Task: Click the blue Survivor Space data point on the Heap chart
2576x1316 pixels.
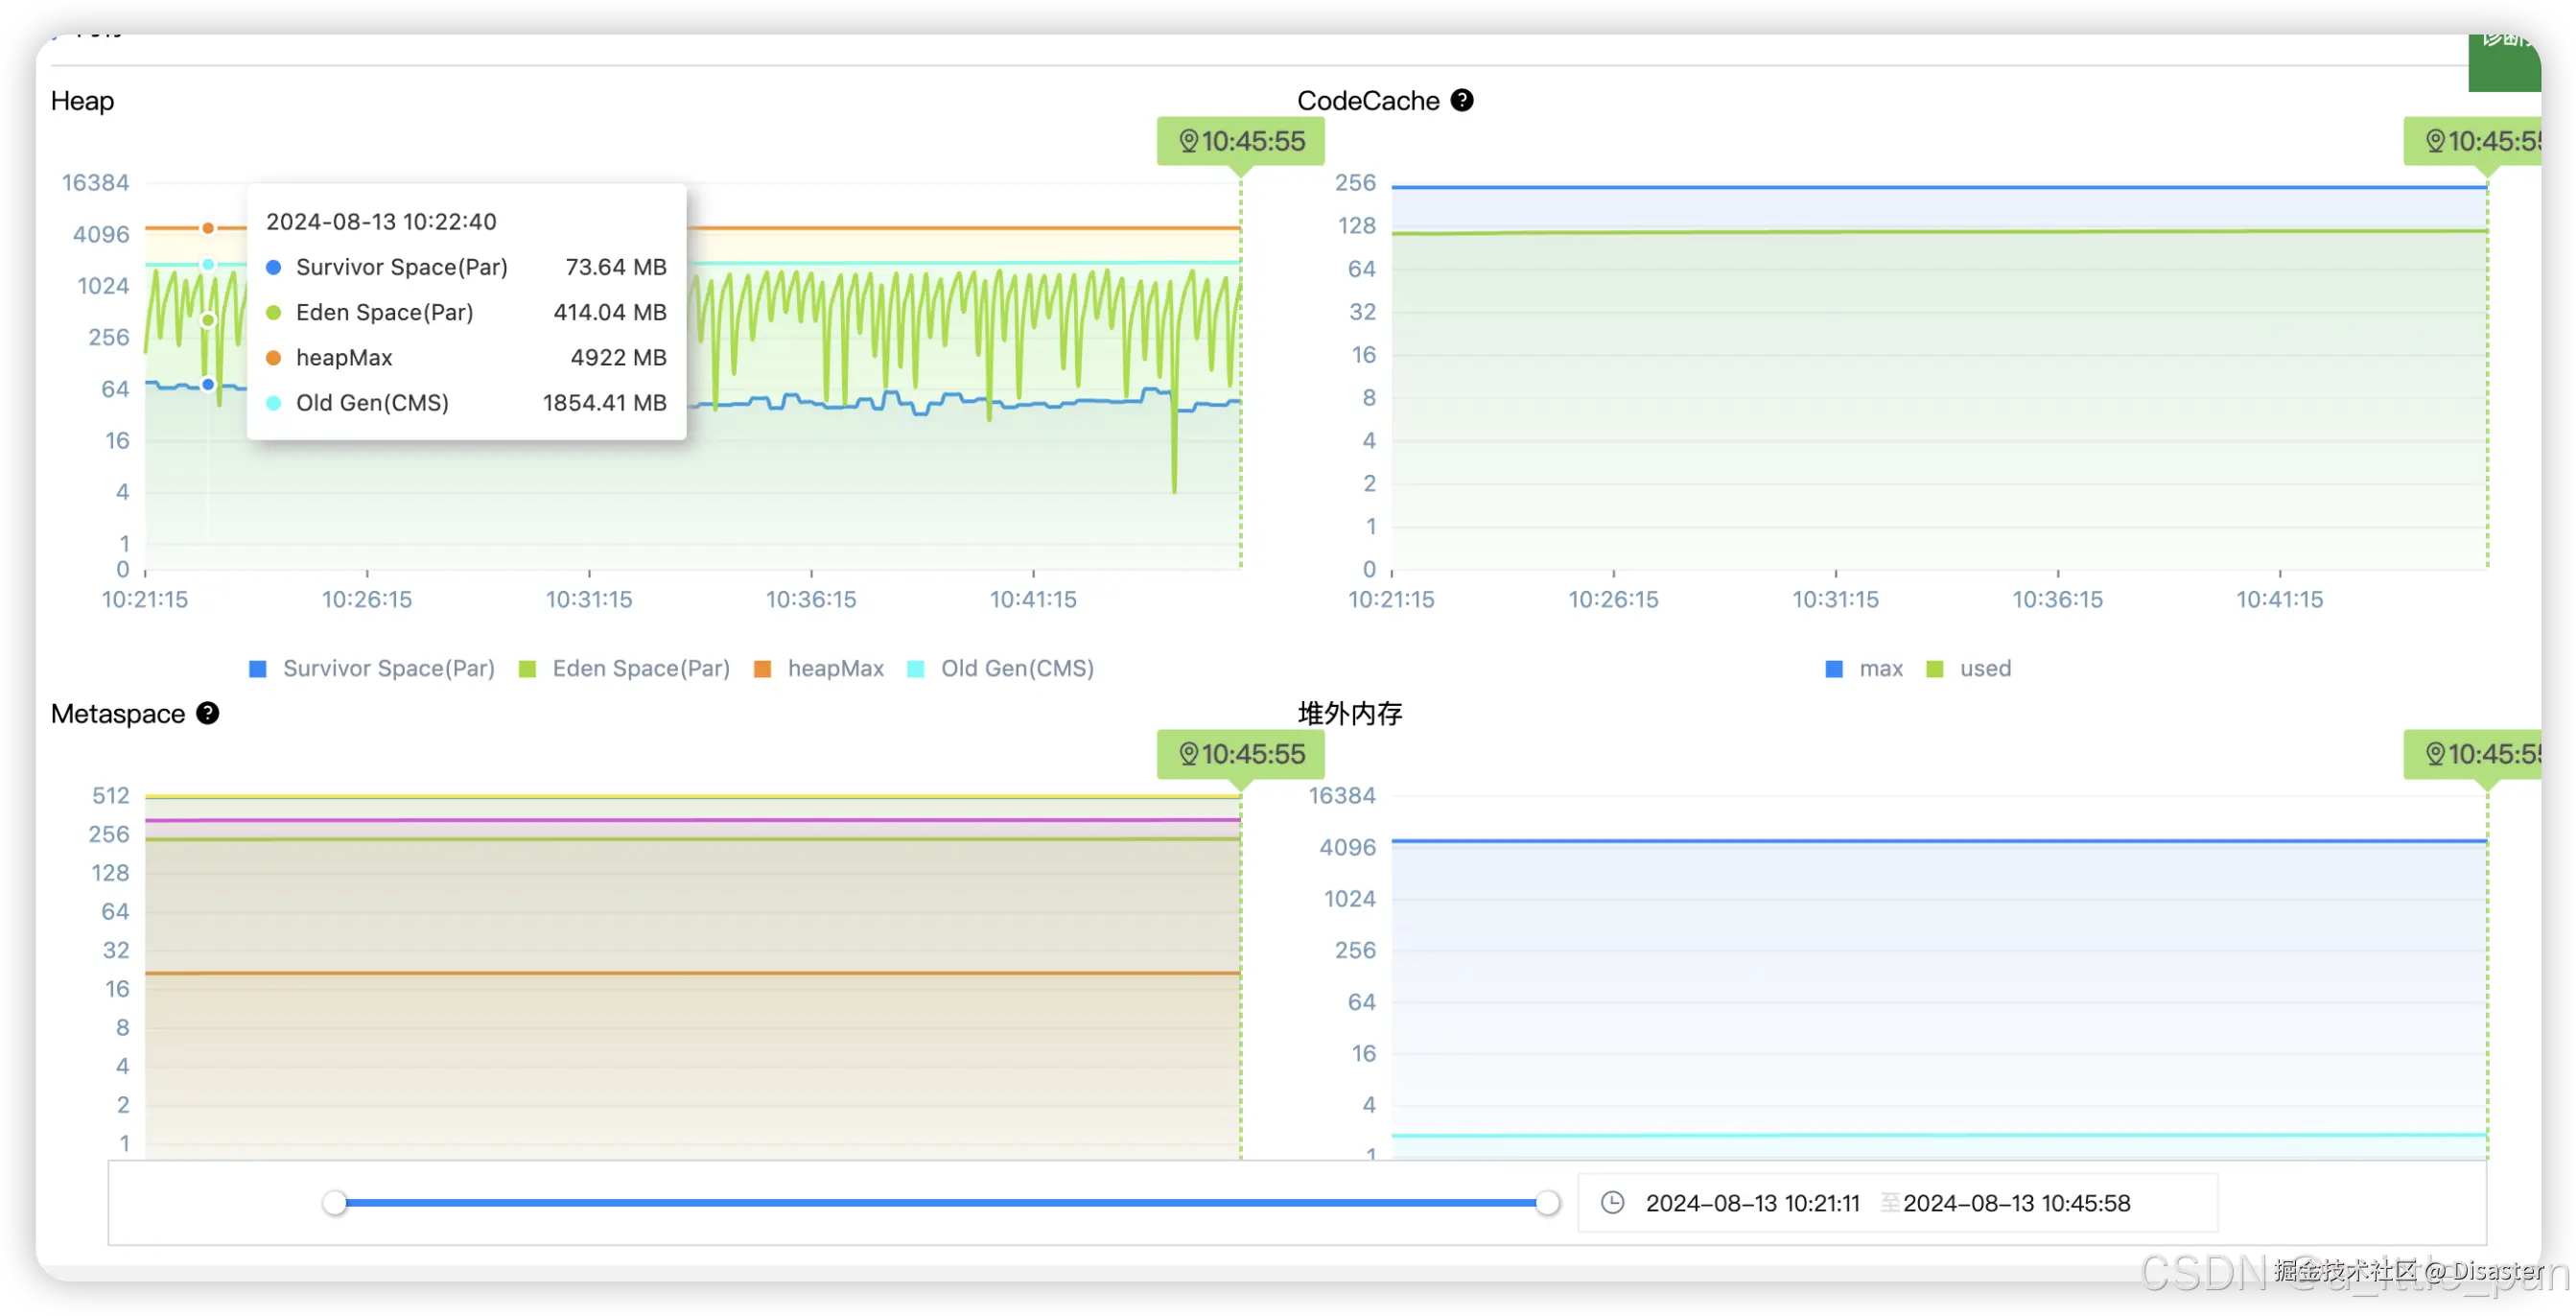Action: tap(208, 384)
